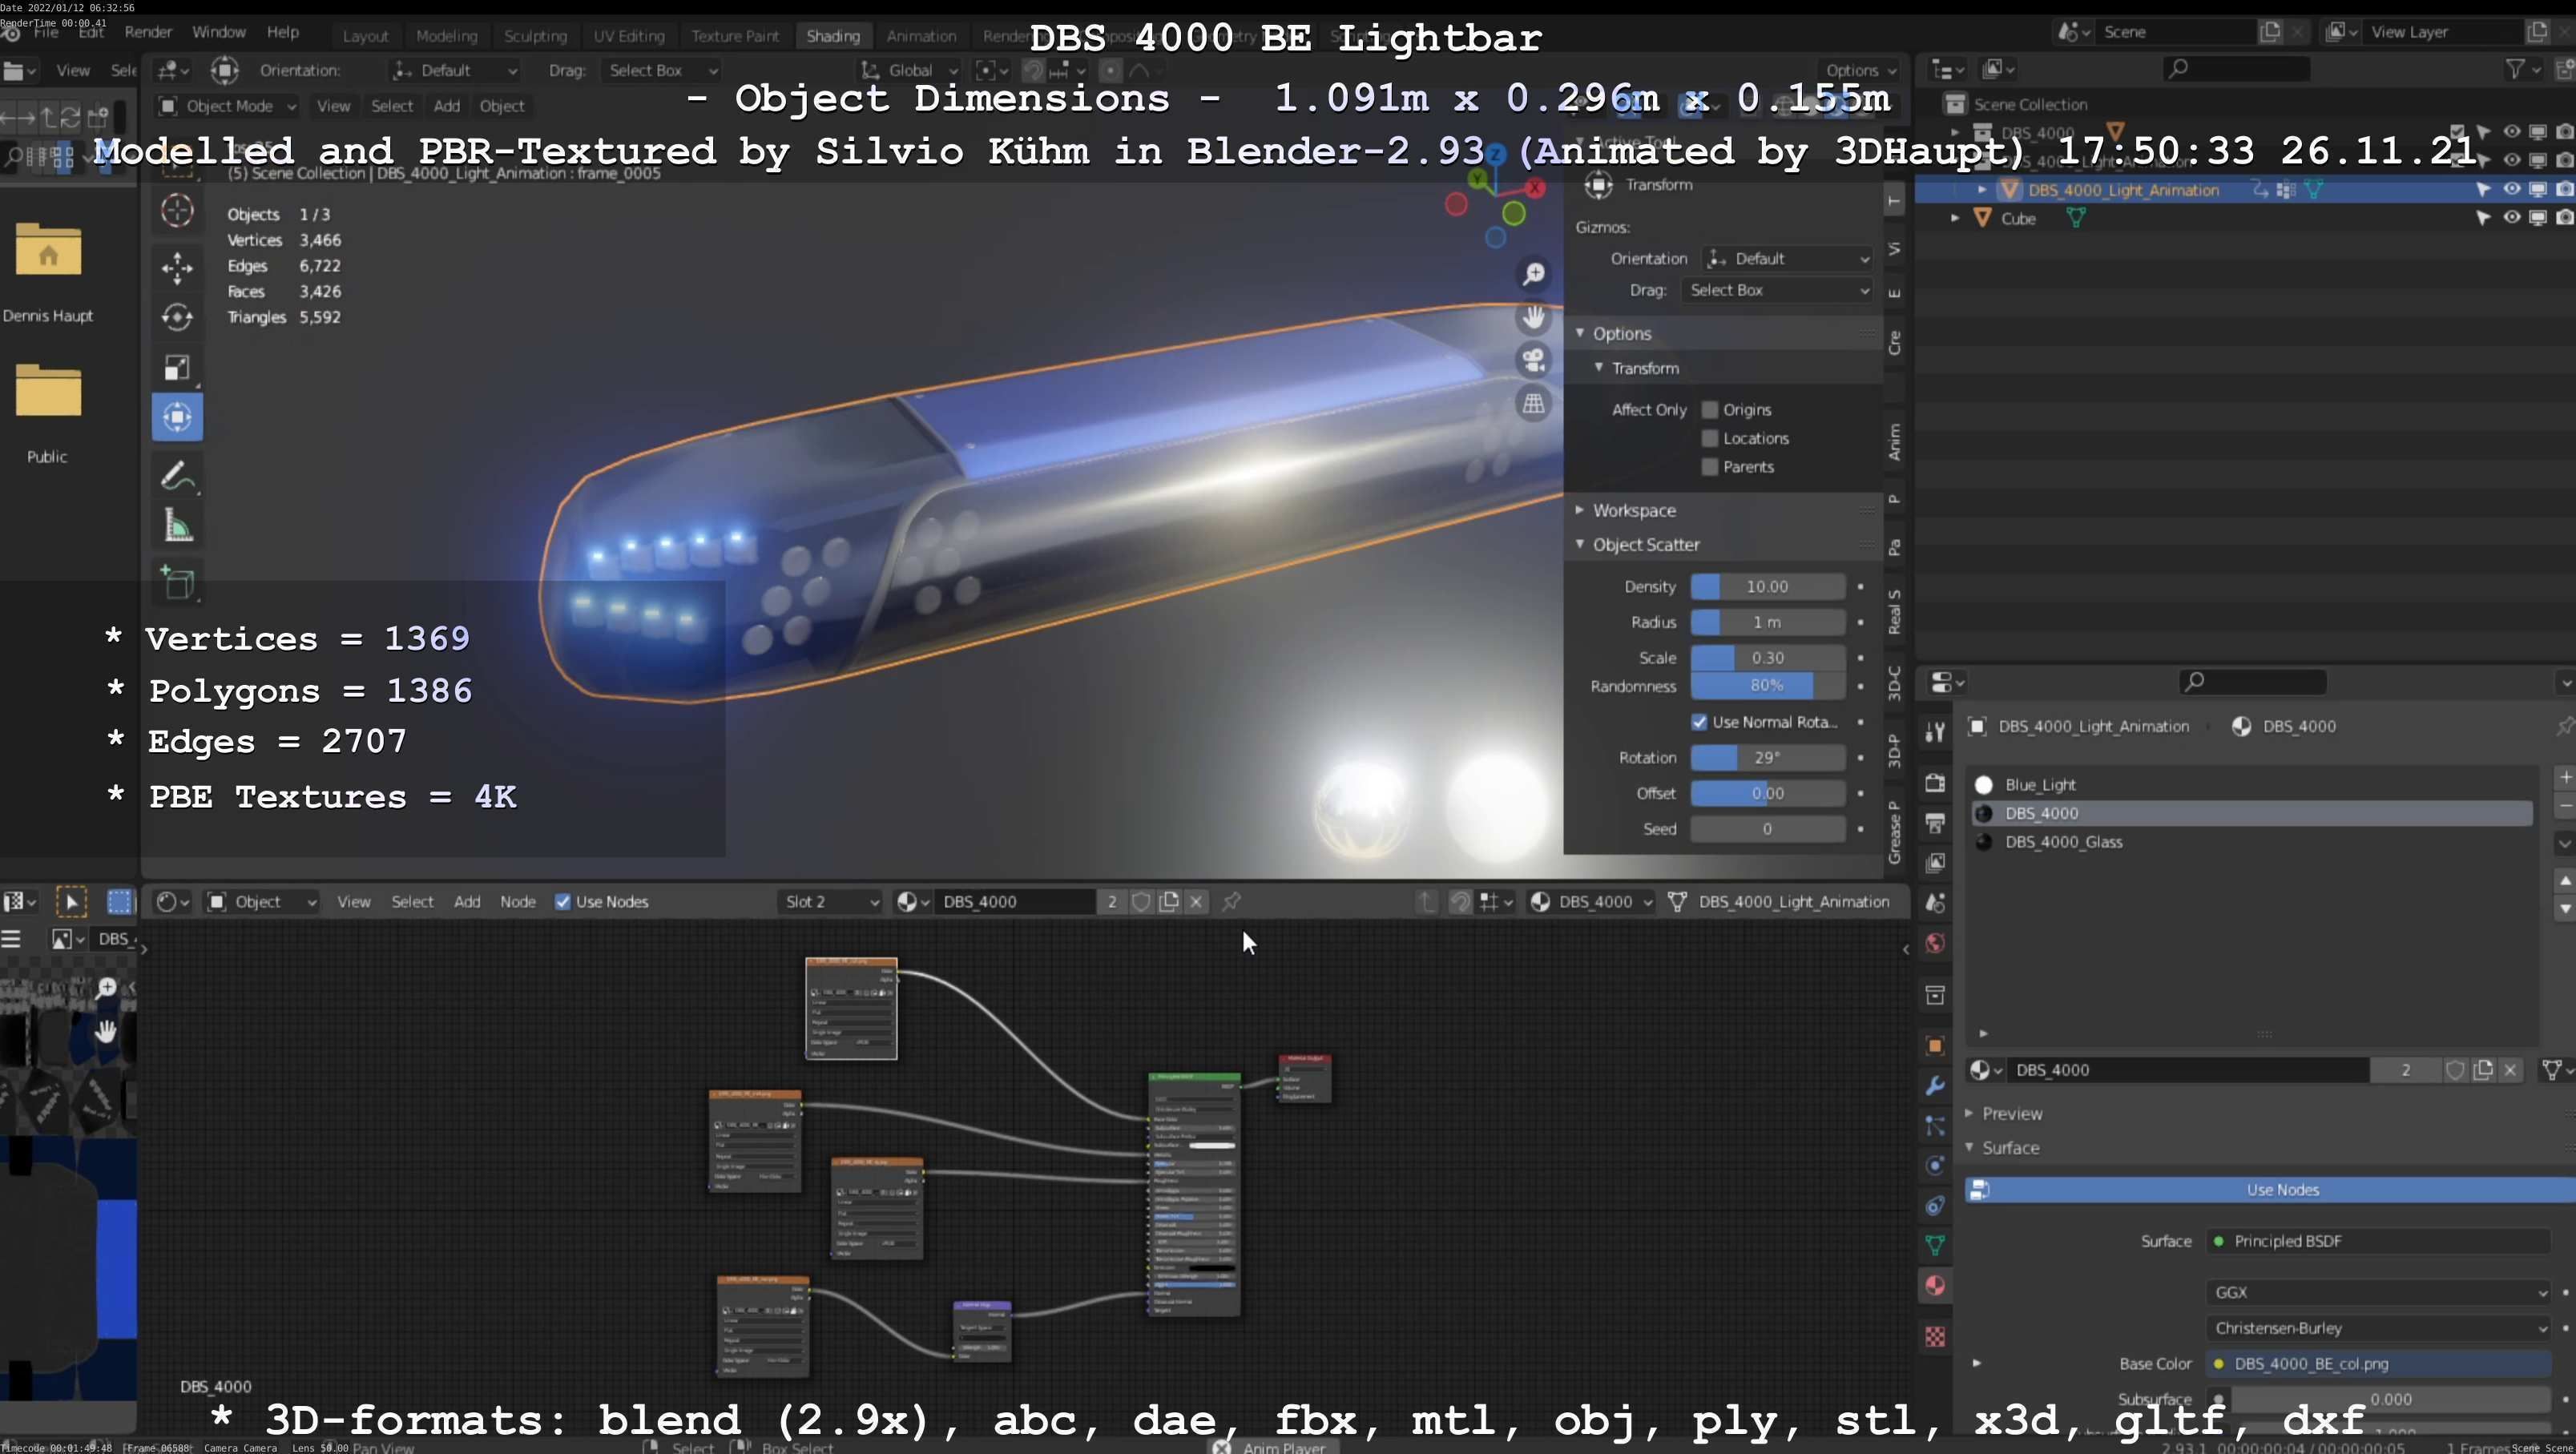The height and width of the screenshot is (1454, 2576).
Task: Unlink DBS_4000 material in node editor header
Action: click(1196, 902)
